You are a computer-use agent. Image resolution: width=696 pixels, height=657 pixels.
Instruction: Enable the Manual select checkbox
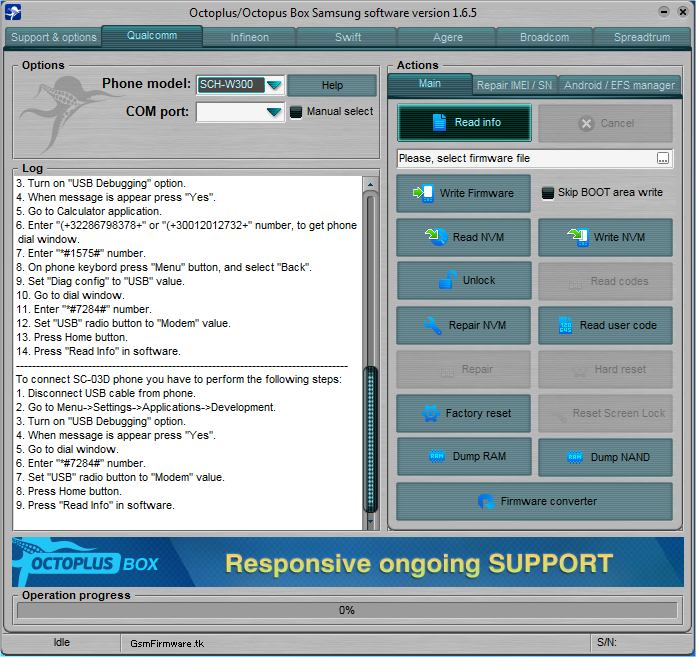[x=296, y=111]
